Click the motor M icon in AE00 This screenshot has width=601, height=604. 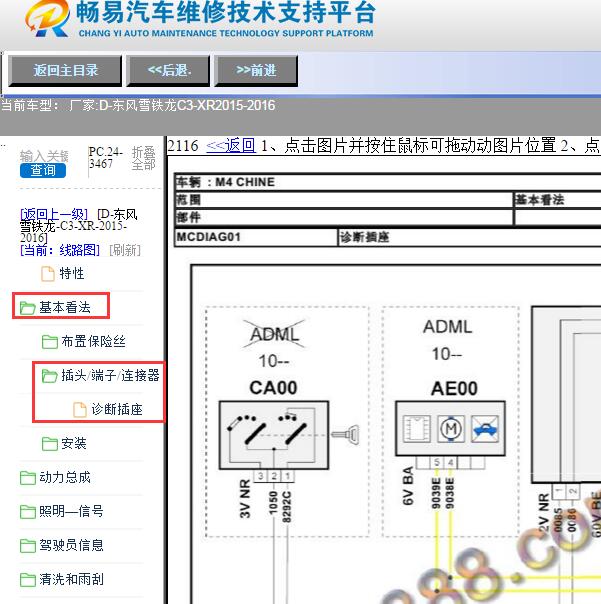(451, 428)
